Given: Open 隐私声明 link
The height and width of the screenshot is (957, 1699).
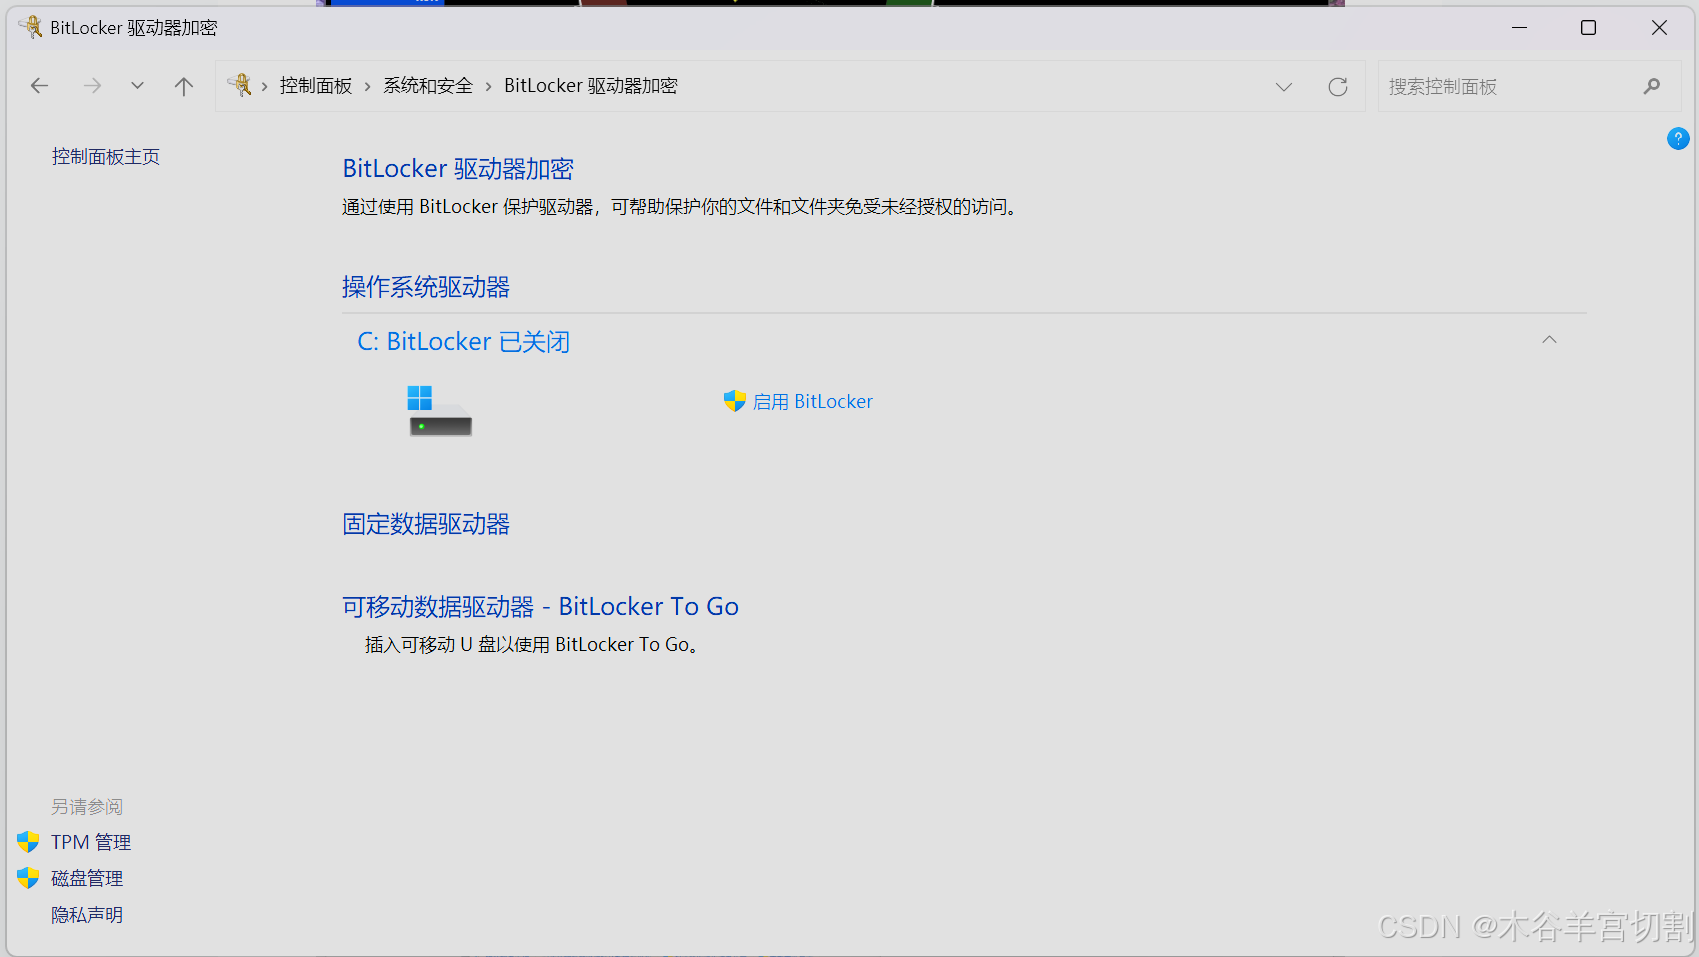Looking at the screenshot, I should point(87,915).
